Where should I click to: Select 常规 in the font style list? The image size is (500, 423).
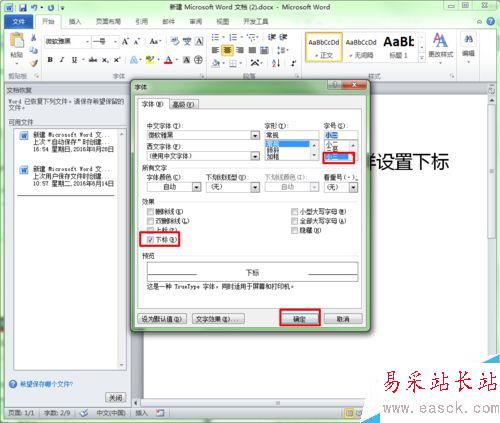click(x=287, y=144)
